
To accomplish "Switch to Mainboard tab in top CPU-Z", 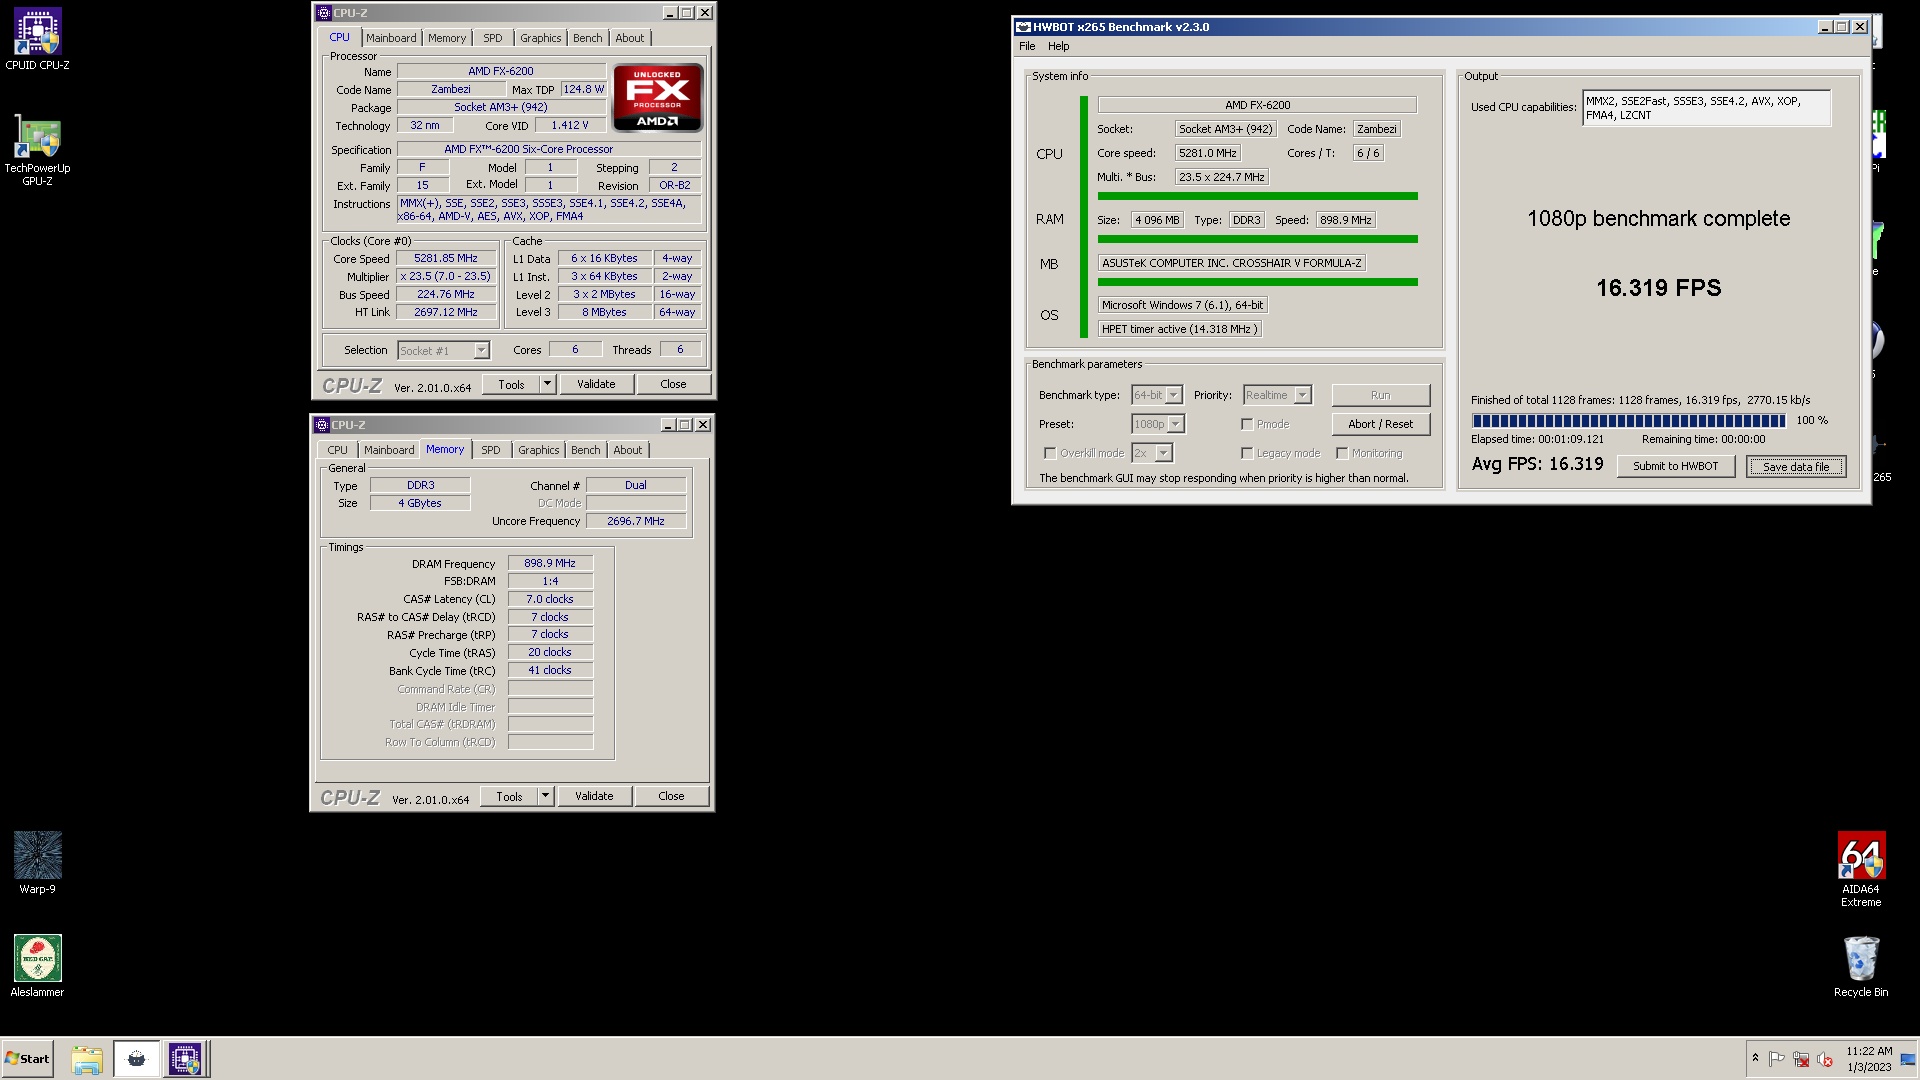I will (391, 38).
